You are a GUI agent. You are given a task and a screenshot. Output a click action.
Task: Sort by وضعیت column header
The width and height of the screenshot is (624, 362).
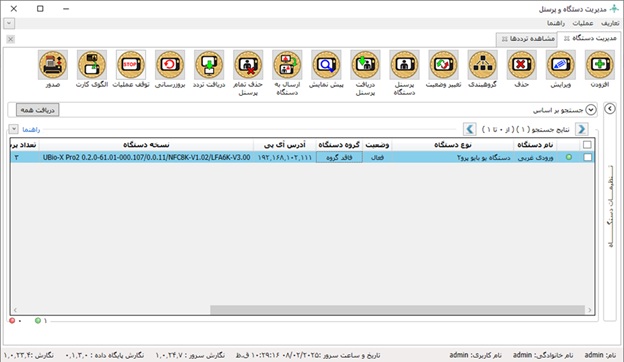pyautogui.click(x=377, y=145)
